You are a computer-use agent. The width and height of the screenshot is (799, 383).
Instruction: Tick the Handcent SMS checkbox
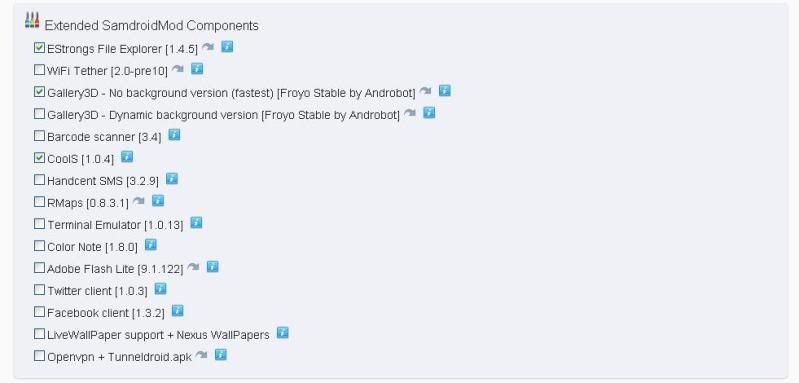tap(39, 180)
